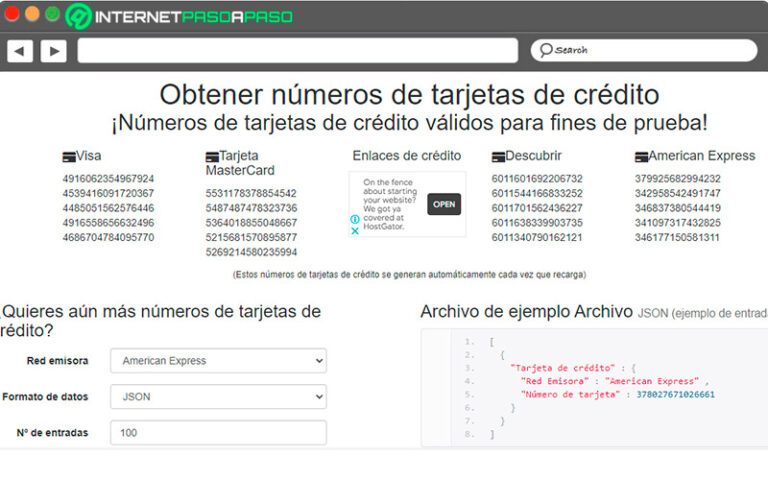Viewport: 768px width, 480px height.
Task: Dismiss the HostGator ad with X
Action: coord(355,230)
